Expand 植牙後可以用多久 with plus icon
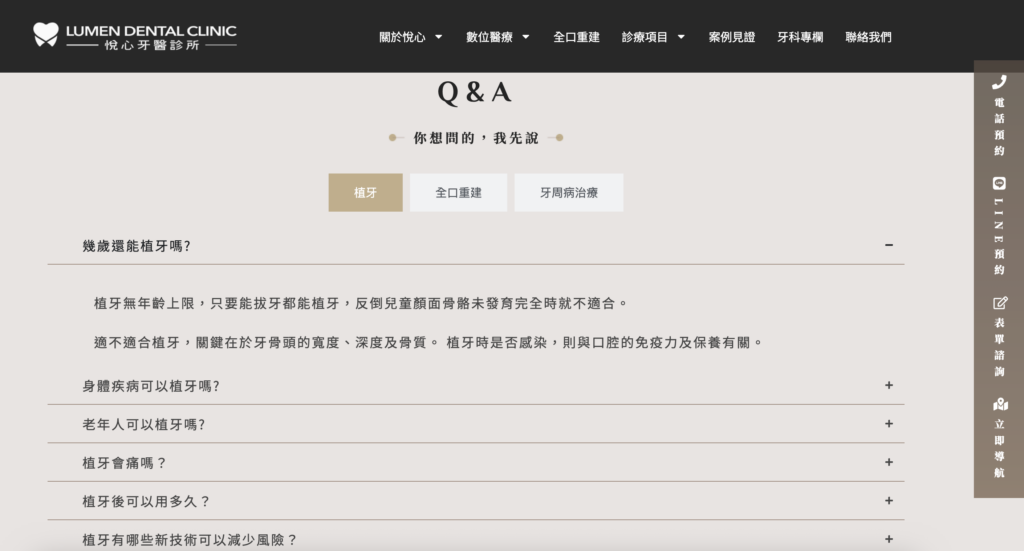This screenshot has width=1024, height=551. click(889, 501)
